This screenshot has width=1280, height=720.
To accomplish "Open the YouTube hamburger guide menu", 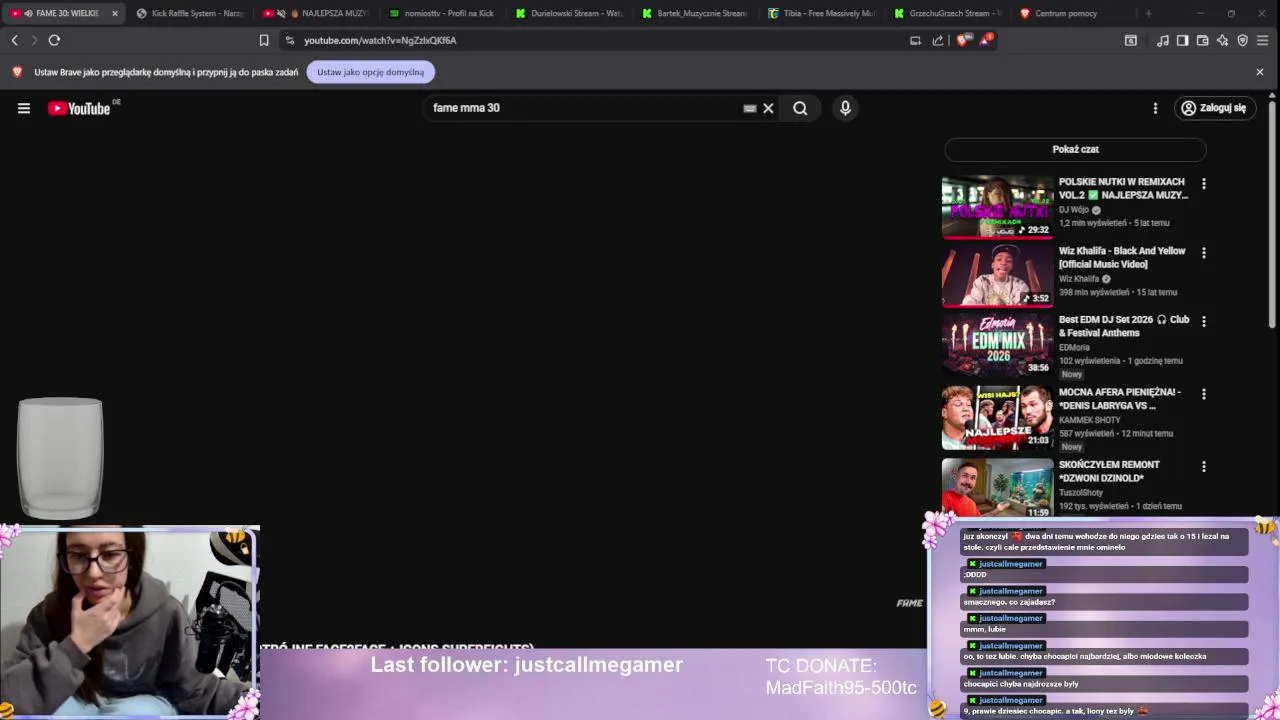I will tap(24, 108).
